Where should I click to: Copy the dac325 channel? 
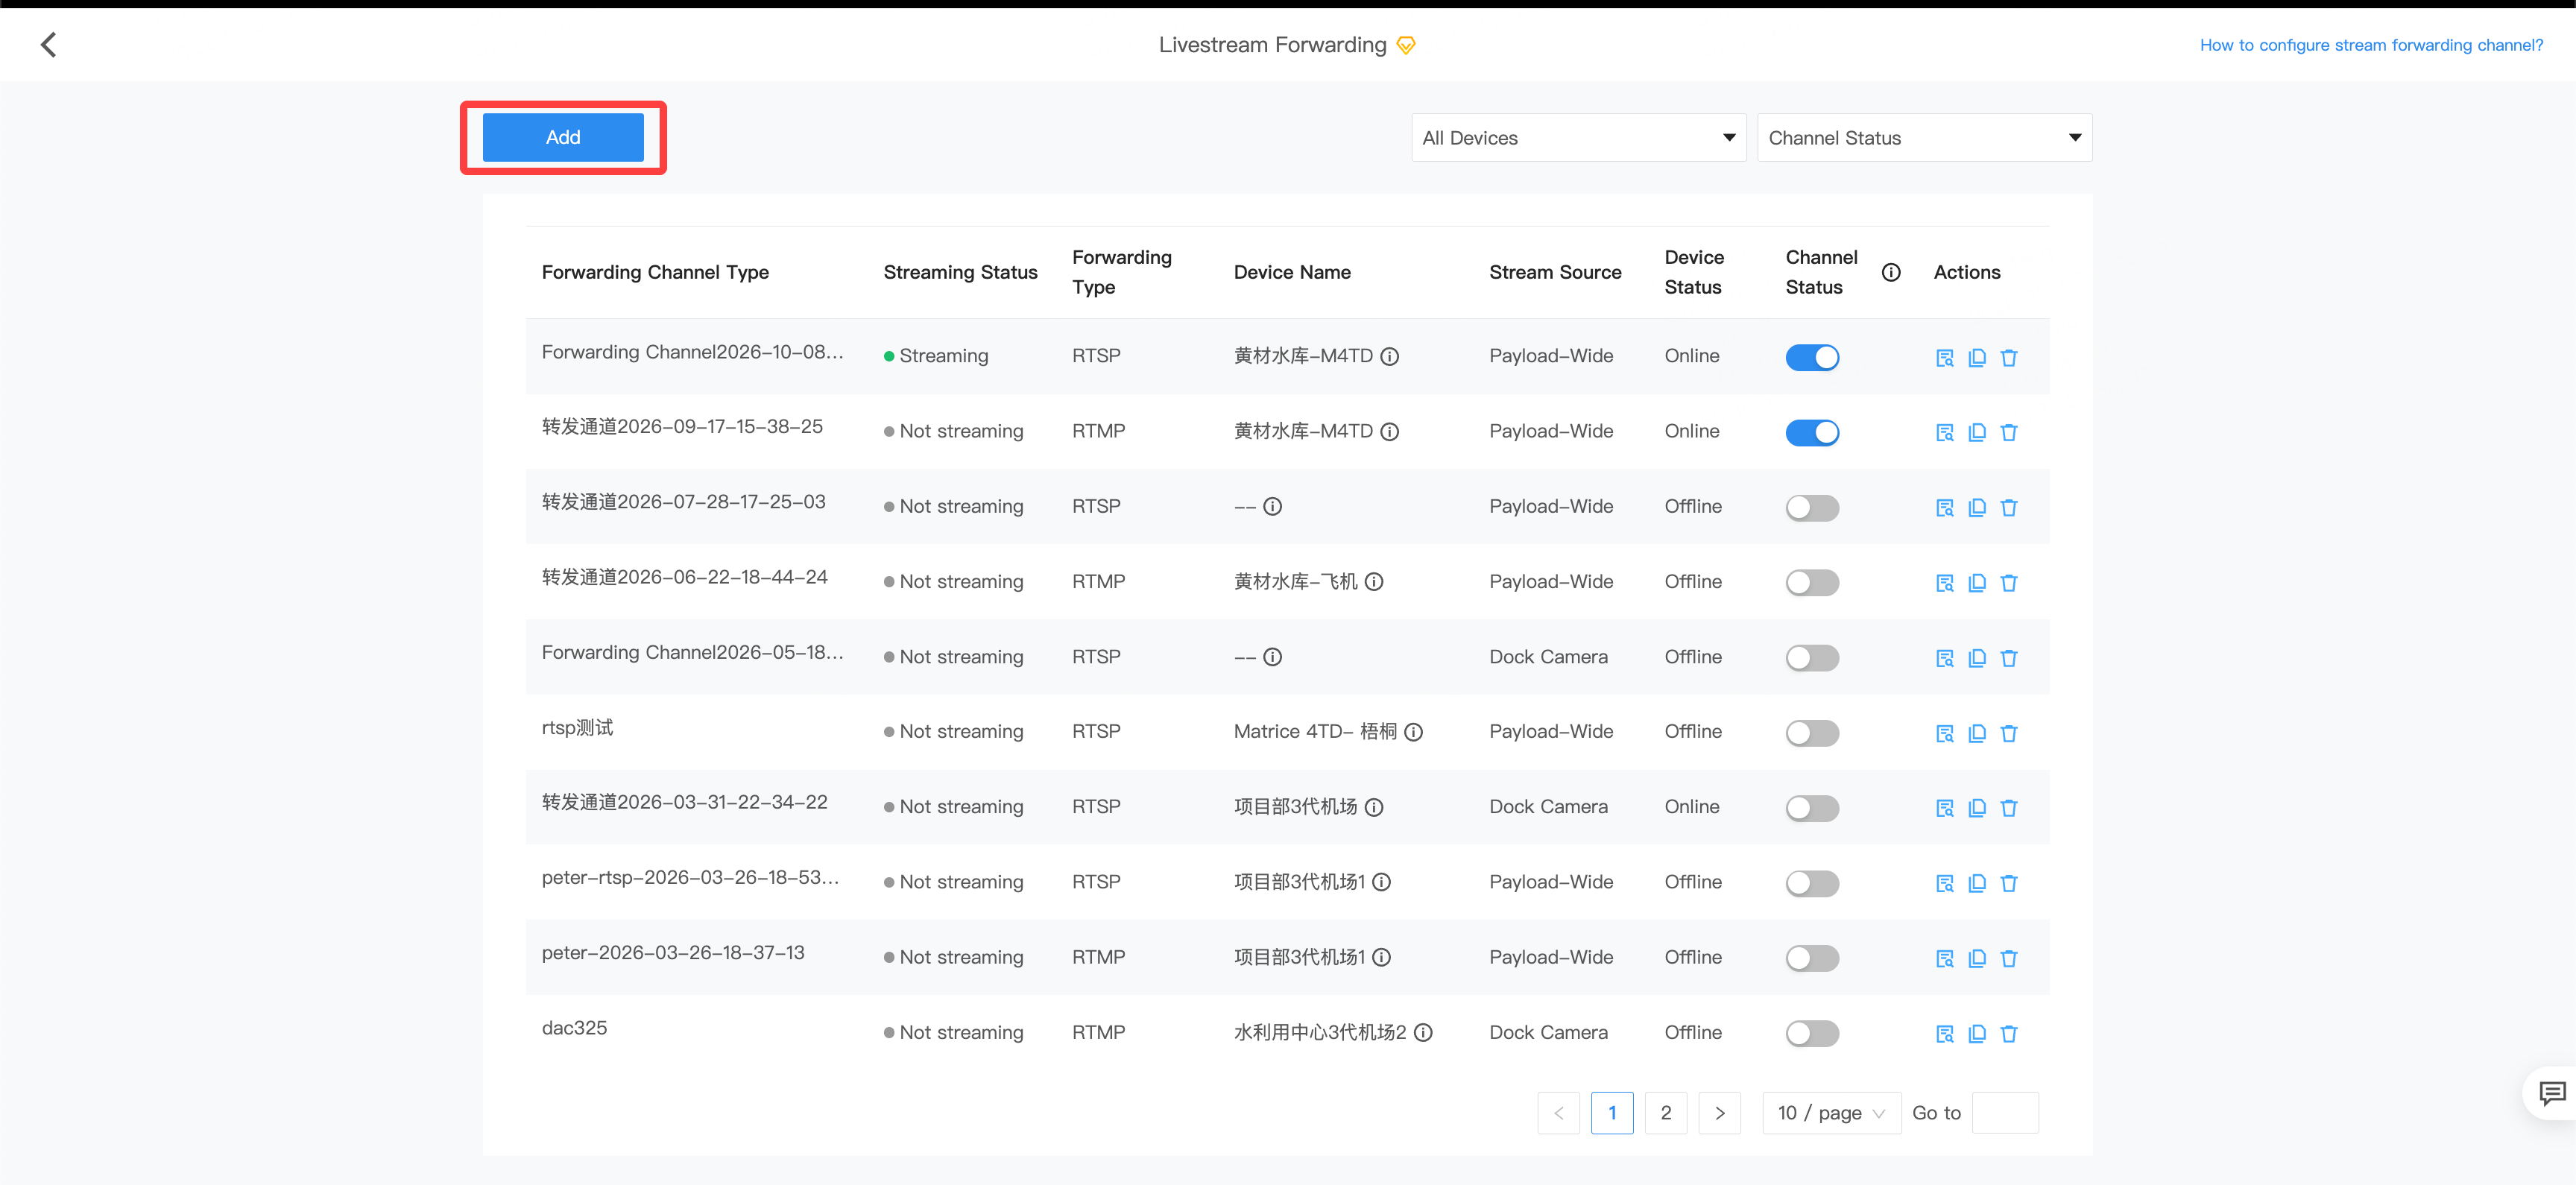coord(1977,1033)
